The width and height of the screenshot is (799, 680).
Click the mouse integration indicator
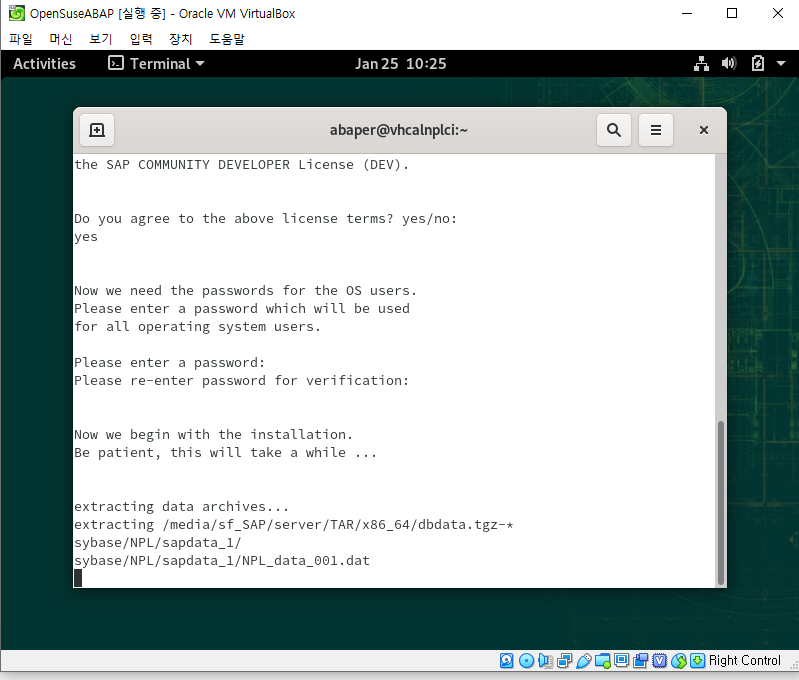[x=679, y=661]
